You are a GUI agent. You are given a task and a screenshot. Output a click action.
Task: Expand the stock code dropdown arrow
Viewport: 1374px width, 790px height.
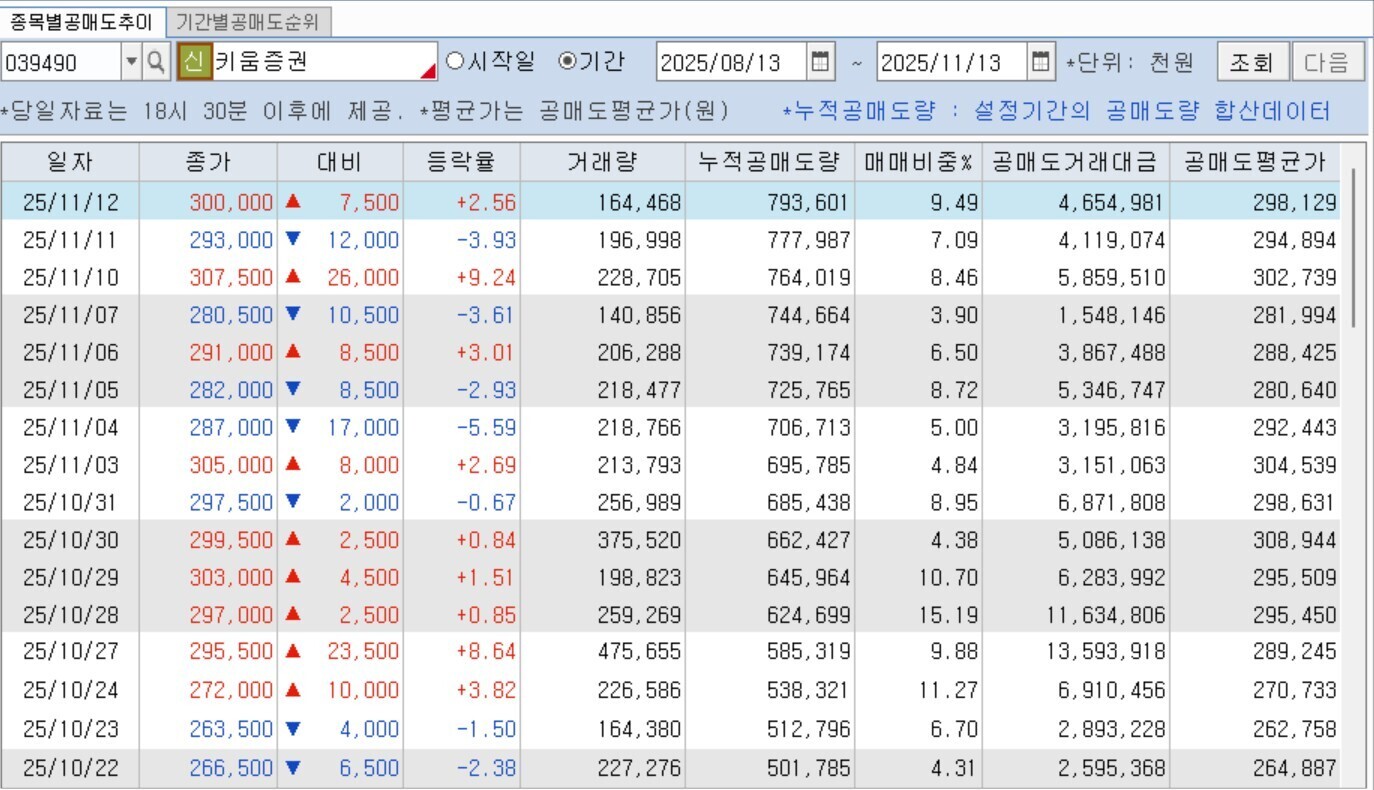[132, 62]
